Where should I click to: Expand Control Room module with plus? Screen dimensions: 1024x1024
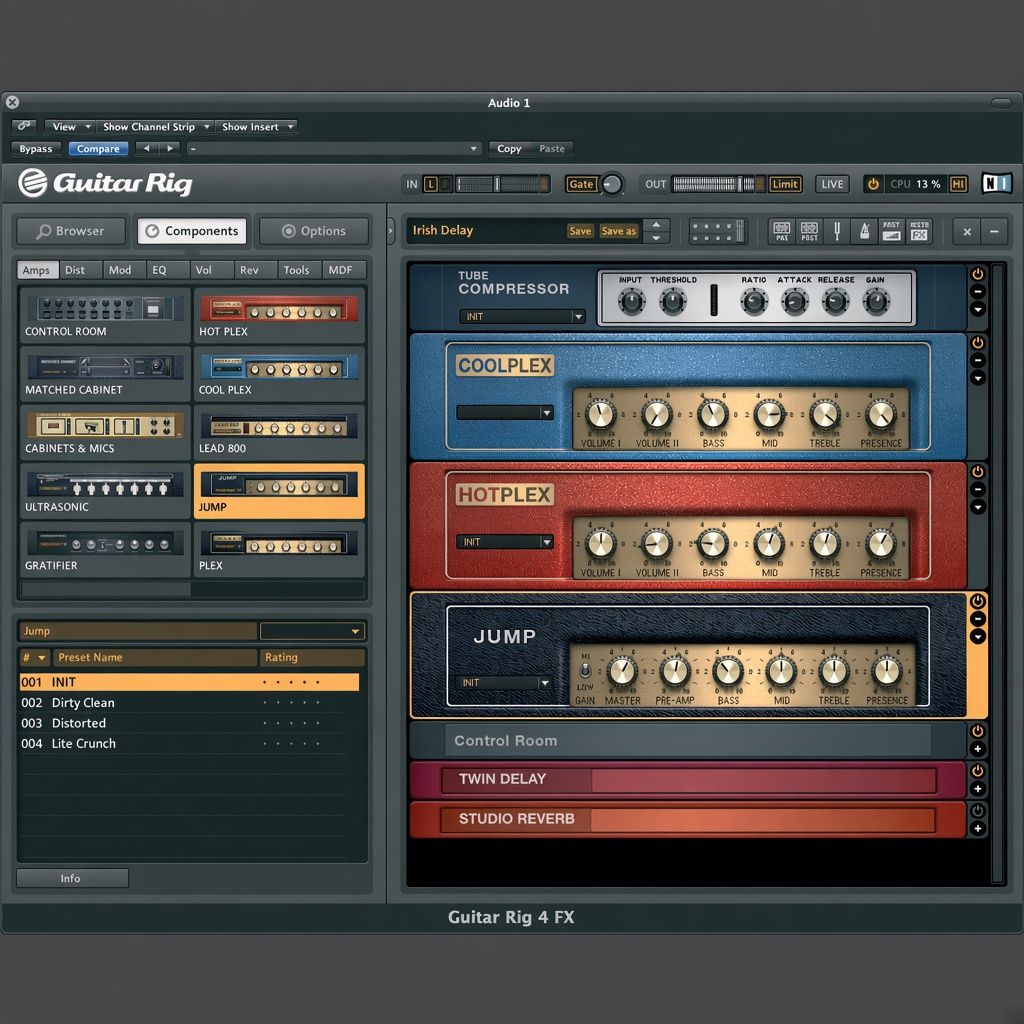978,749
